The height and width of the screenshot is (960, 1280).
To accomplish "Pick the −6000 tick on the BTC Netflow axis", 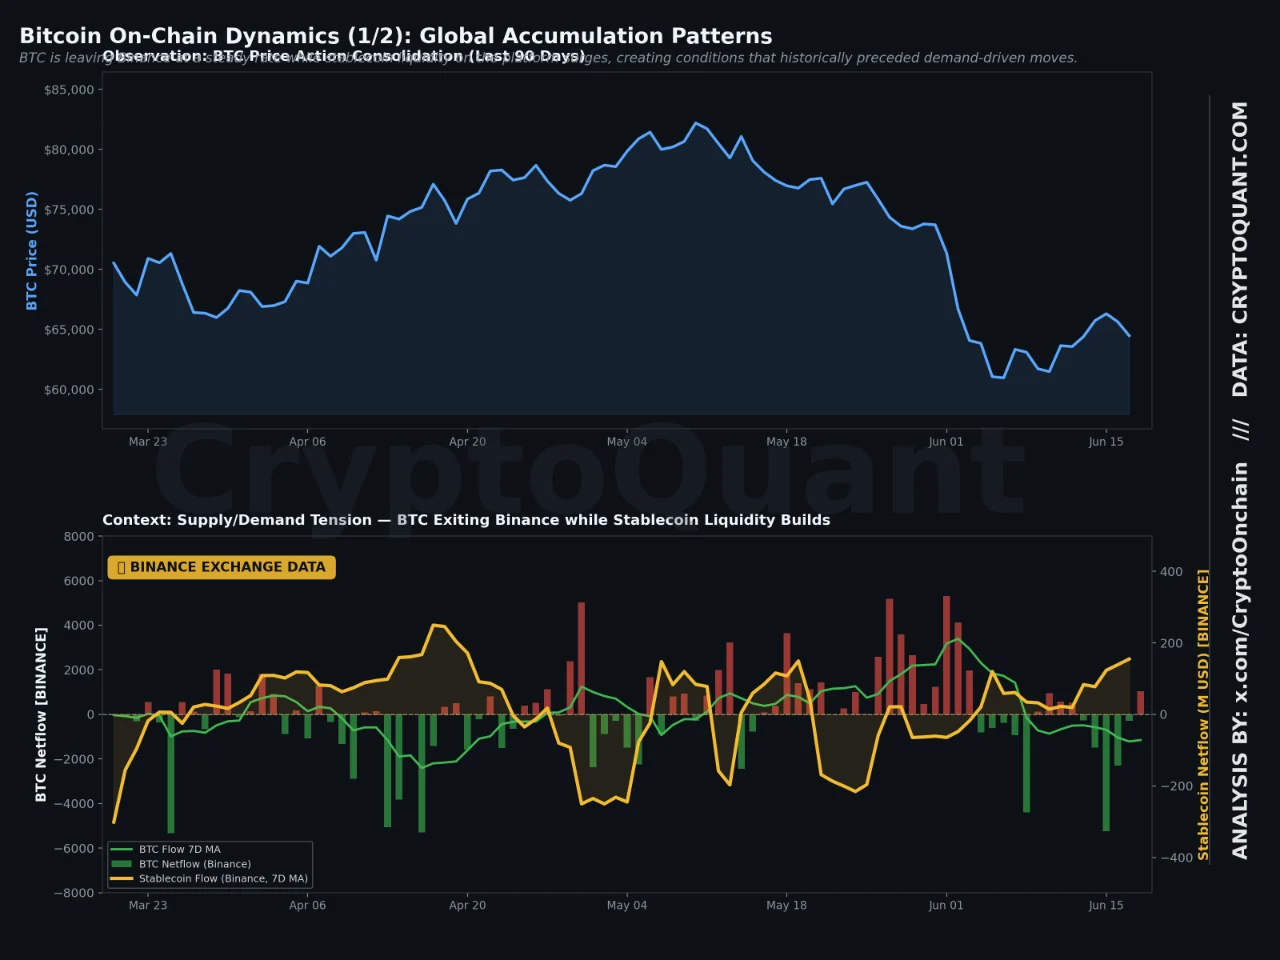I will coord(74,848).
